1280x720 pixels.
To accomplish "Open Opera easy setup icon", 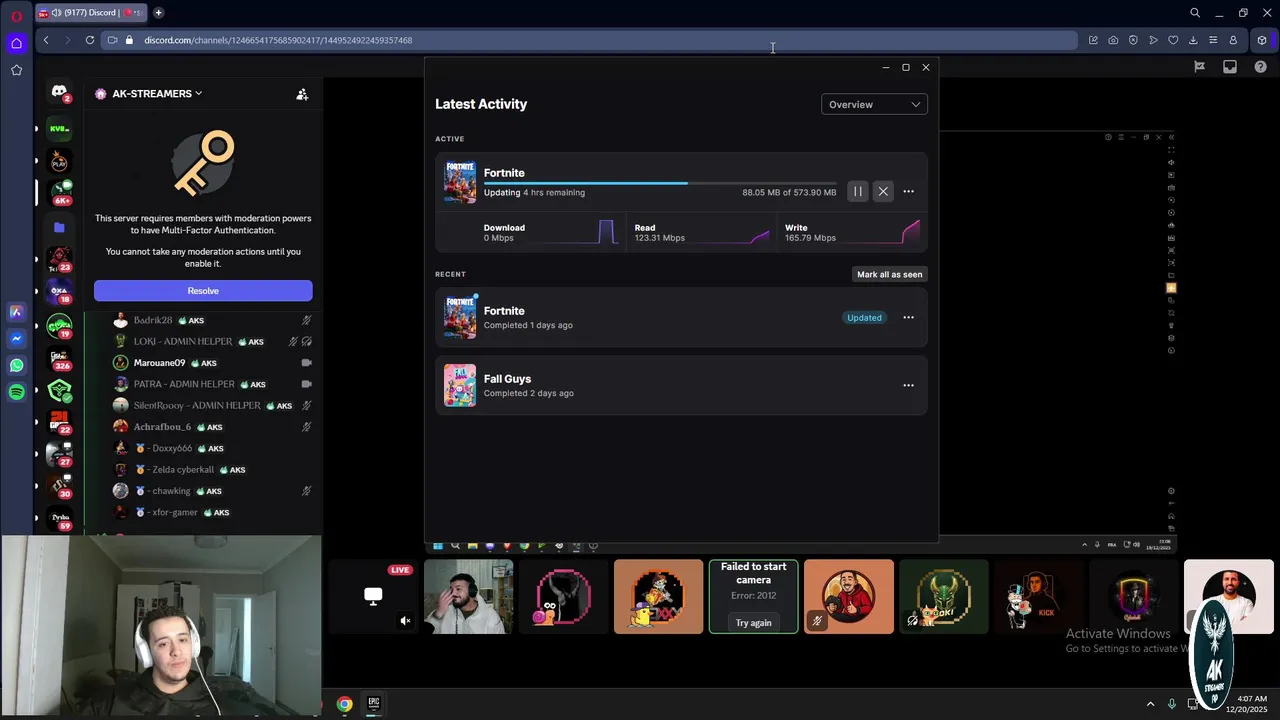I will point(1213,40).
